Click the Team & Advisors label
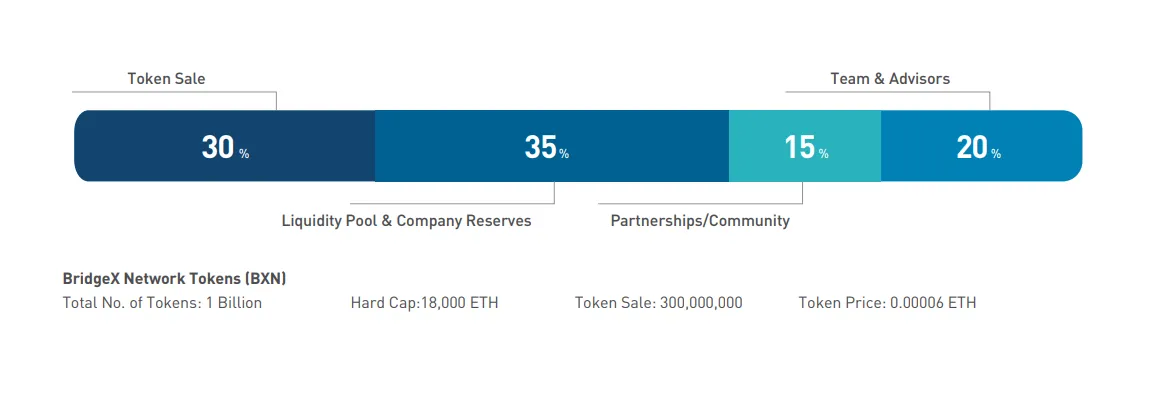1160x396 pixels. pos(890,78)
